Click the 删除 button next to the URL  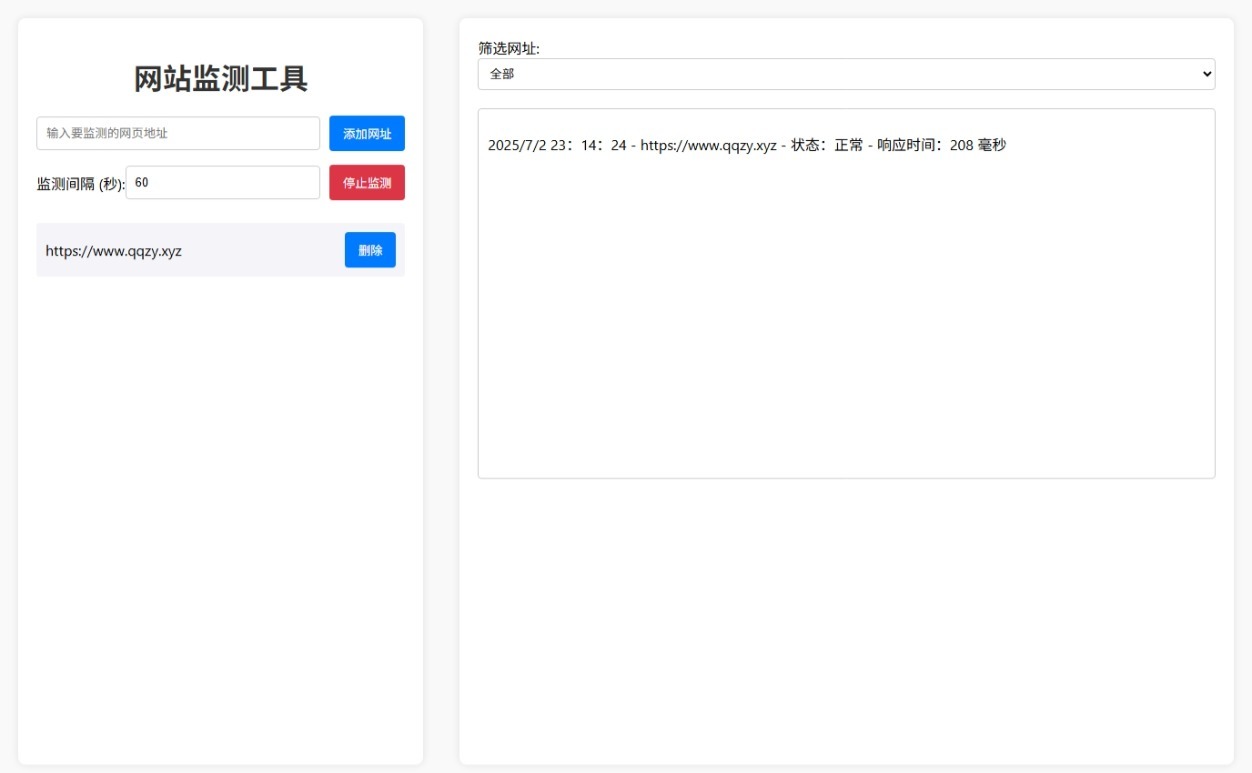(x=370, y=250)
